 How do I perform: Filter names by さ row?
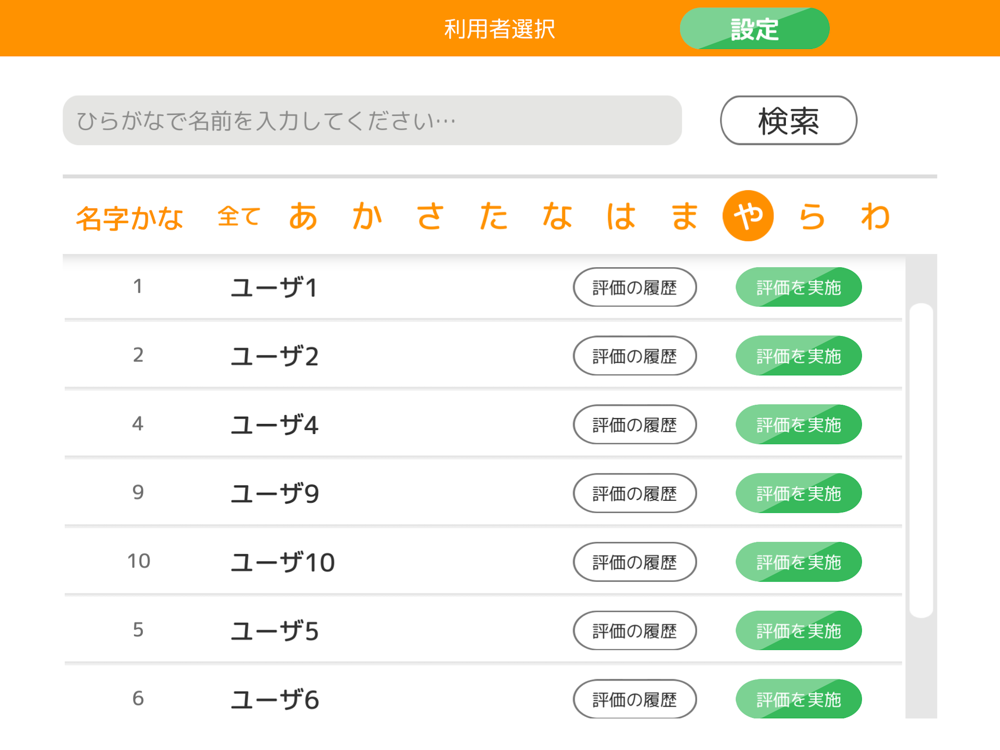tap(430, 216)
